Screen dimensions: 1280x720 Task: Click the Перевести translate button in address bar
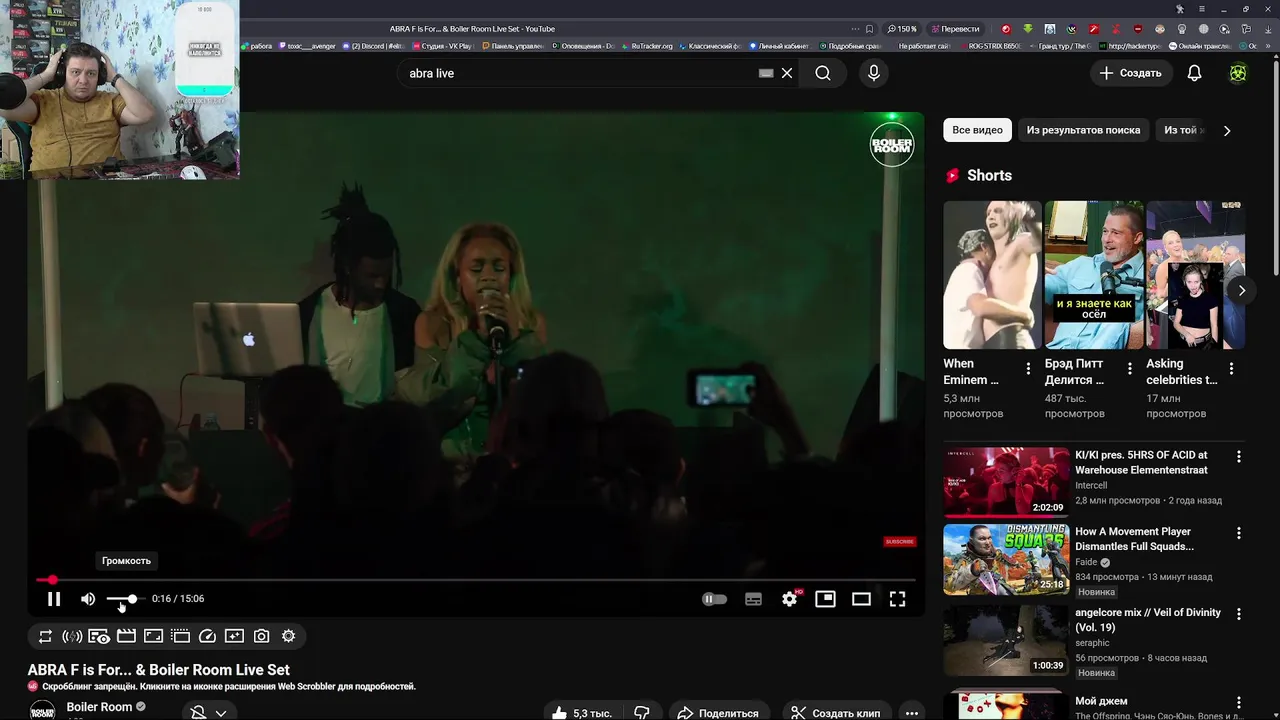[954, 29]
